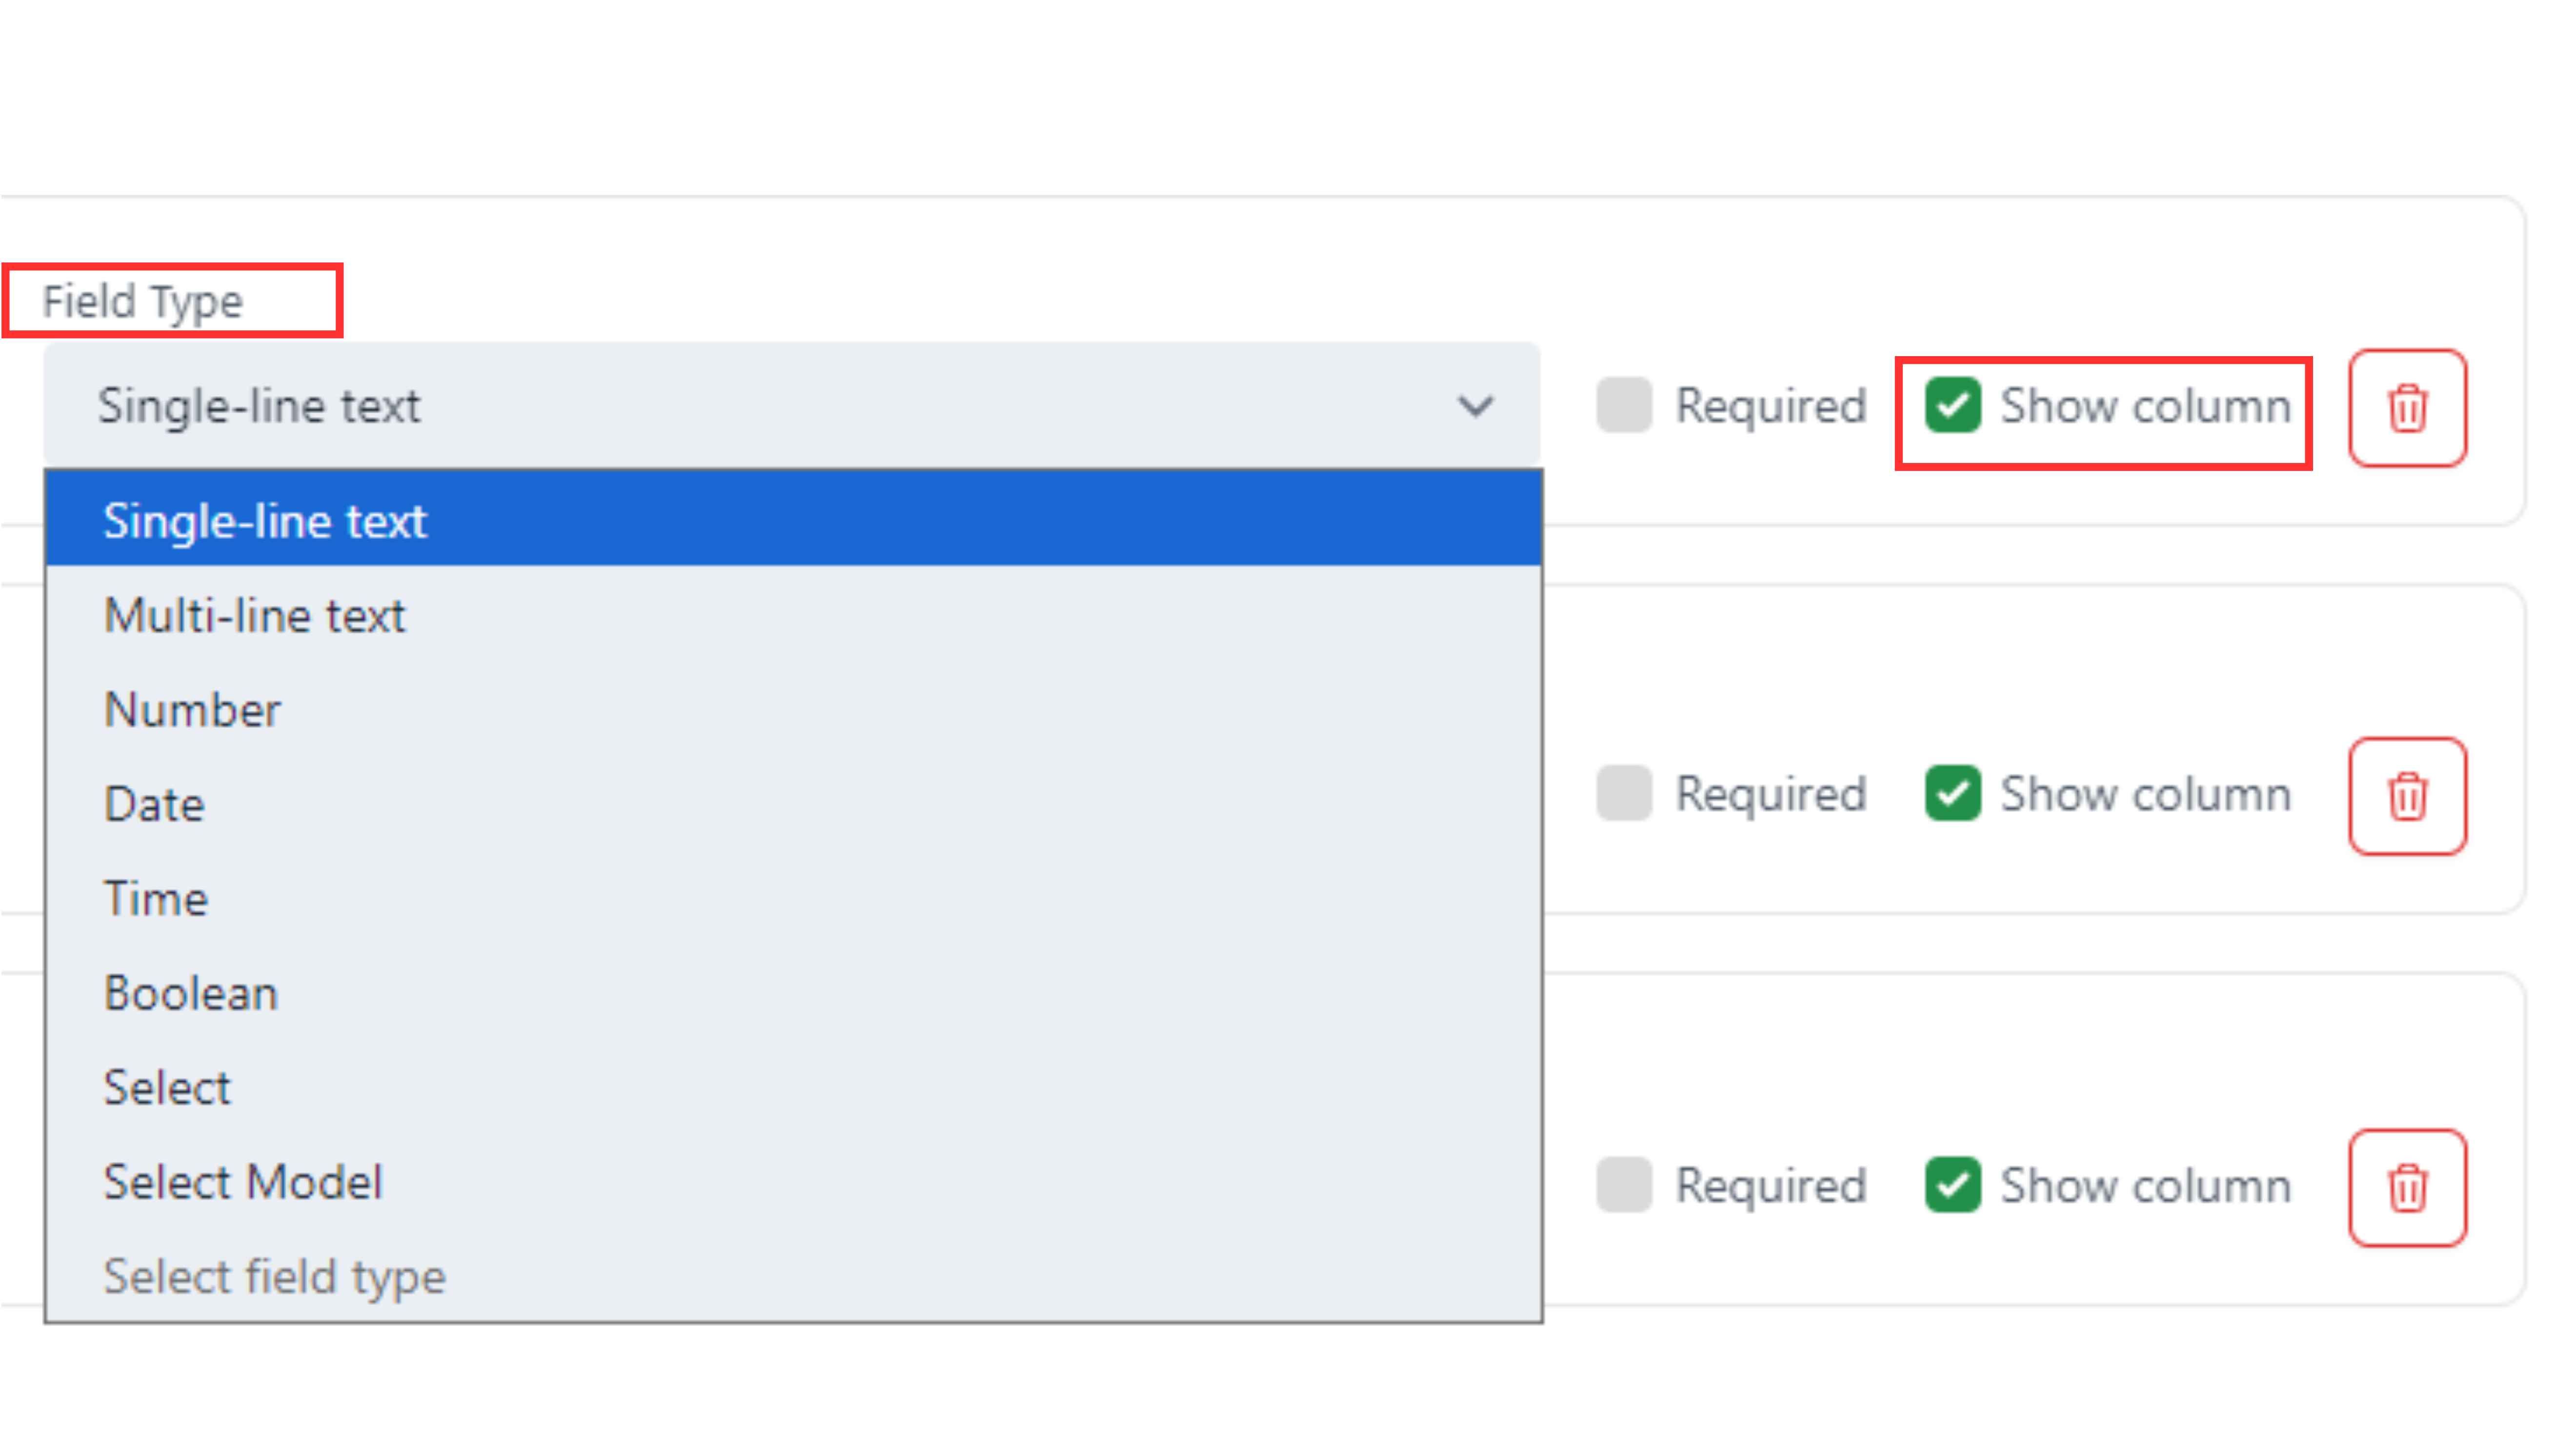This screenshot has width=2576, height=1449.
Task: Pick Boolean from the dropdown options
Action: [x=190, y=993]
